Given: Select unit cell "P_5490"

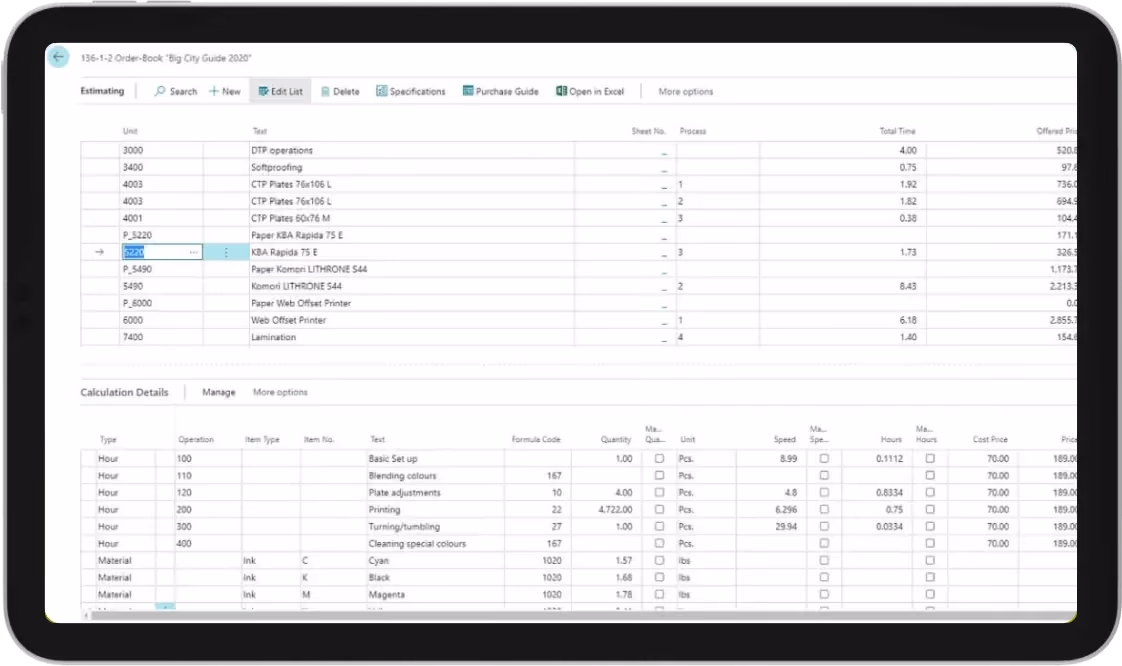Looking at the screenshot, I should pyautogui.click(x=137, y=270).
